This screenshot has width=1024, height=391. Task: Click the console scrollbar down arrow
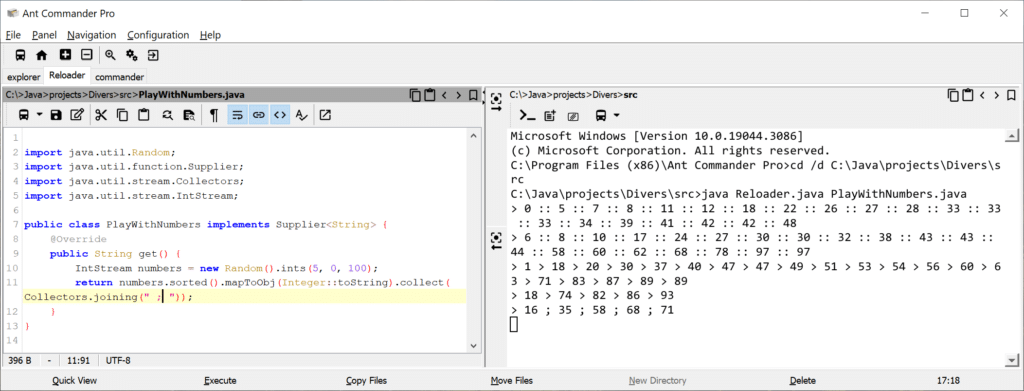point(1012,360)
